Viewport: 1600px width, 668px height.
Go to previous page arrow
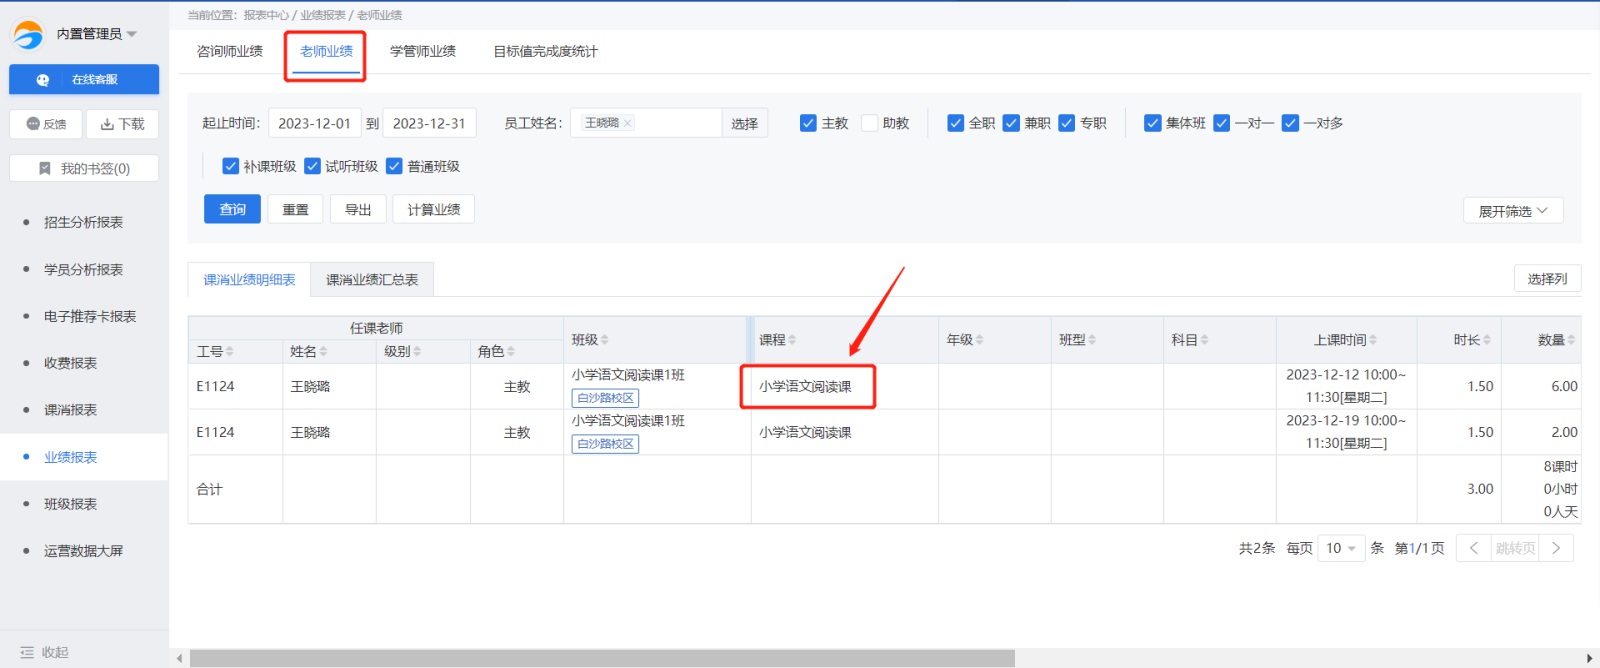1473,548
